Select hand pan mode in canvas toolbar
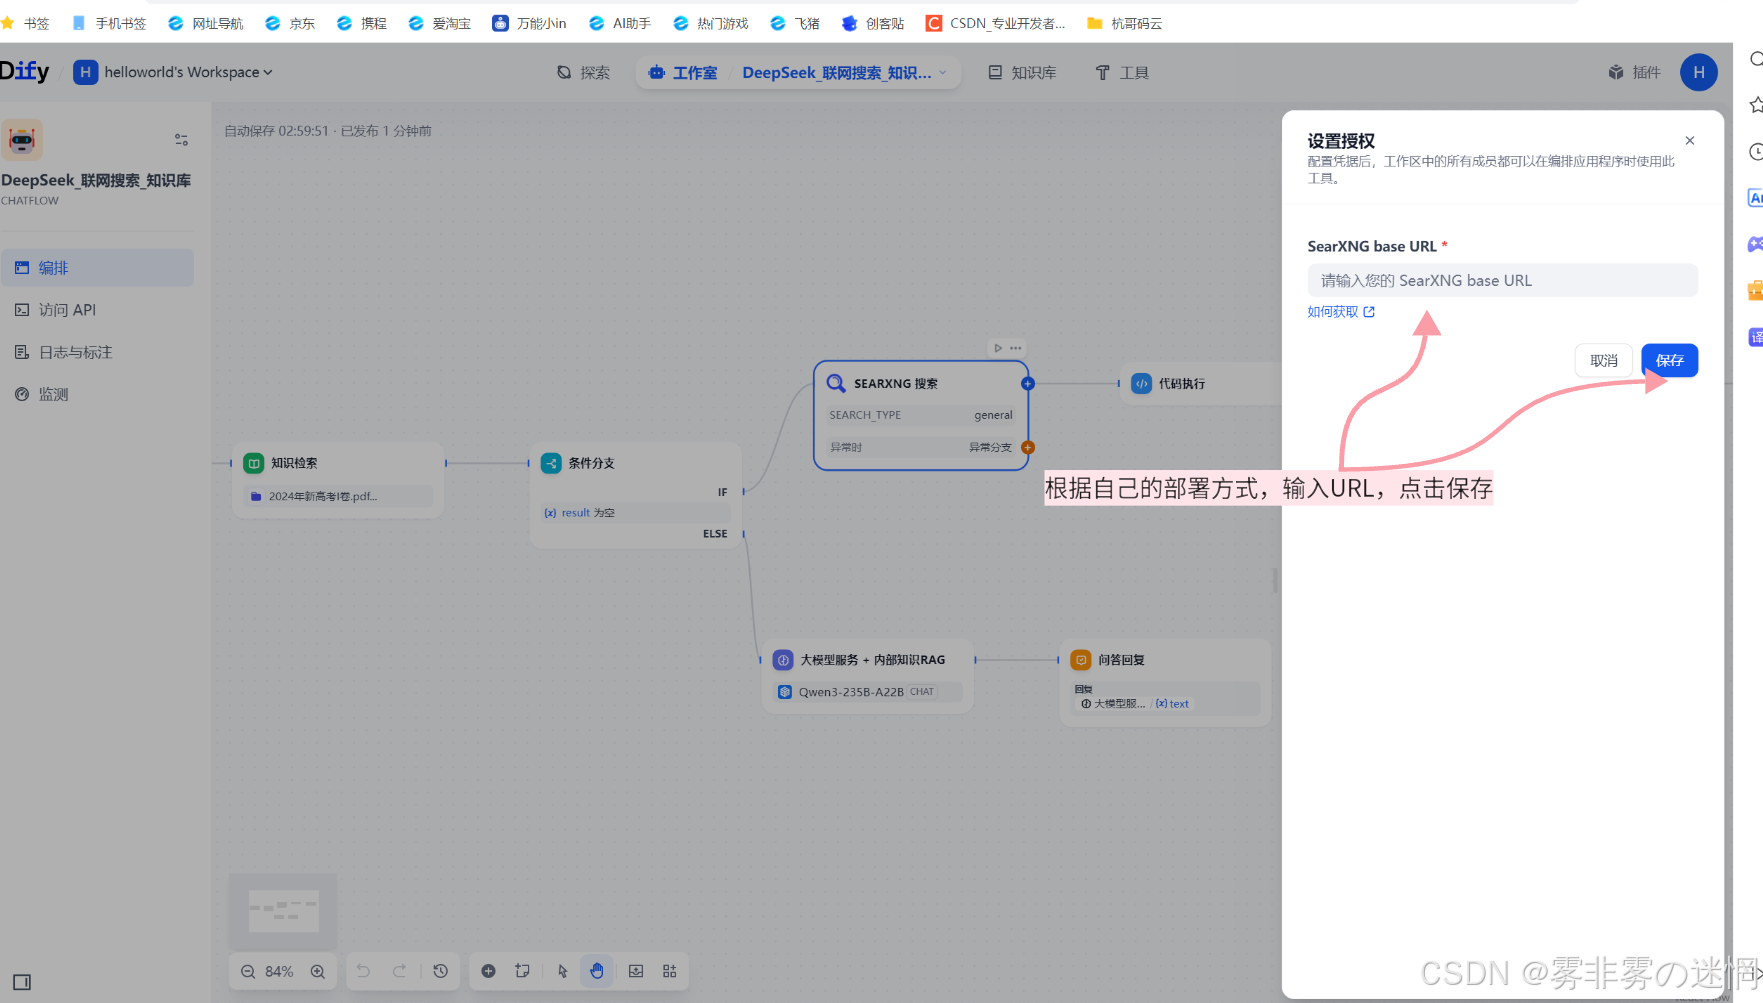Screen dimensions: 1763x1003 pyautogui.click(x=597, y=971)
